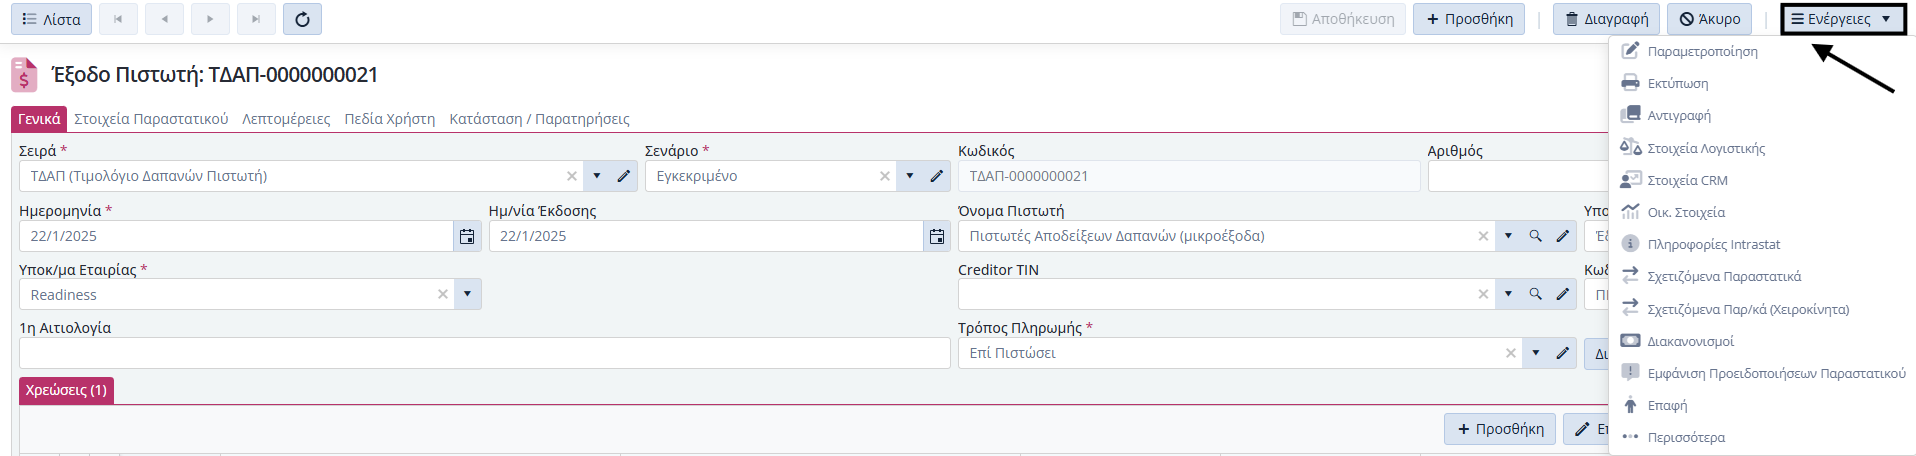Switch to the Λεπτομέρειες tab
Image resolution: width=1916 pixels, height=456 pixels.
286,119
